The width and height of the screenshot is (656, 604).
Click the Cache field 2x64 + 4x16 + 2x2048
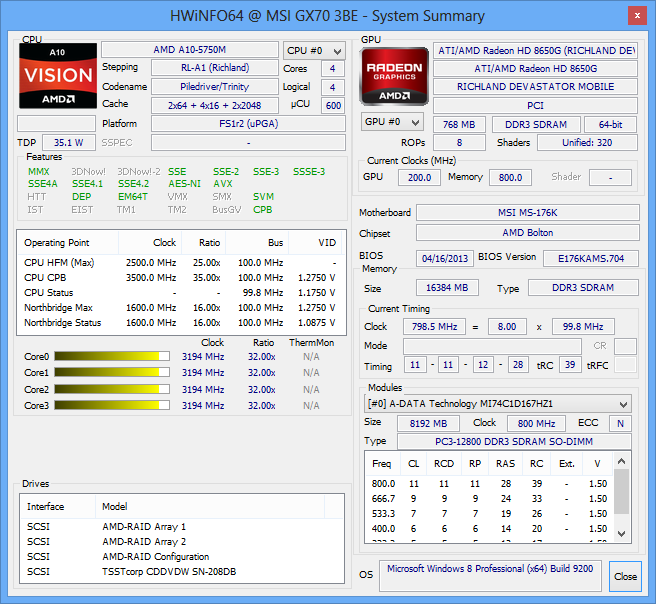[215, 105]
